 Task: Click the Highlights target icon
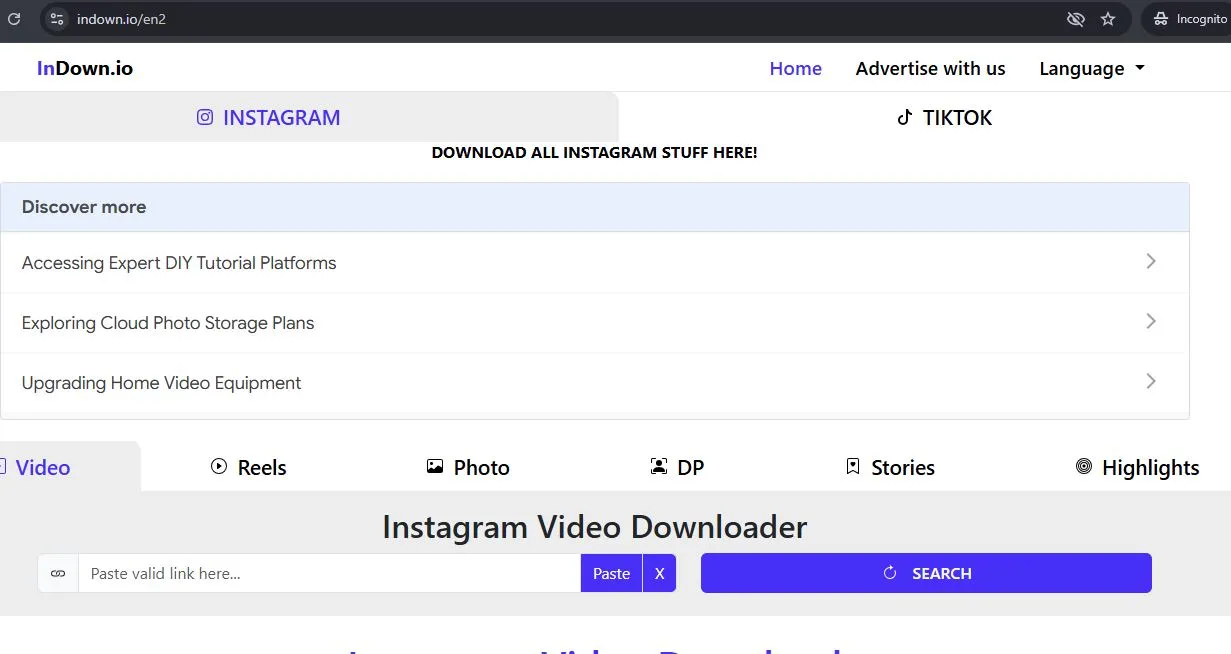(x=1084, y=466)
